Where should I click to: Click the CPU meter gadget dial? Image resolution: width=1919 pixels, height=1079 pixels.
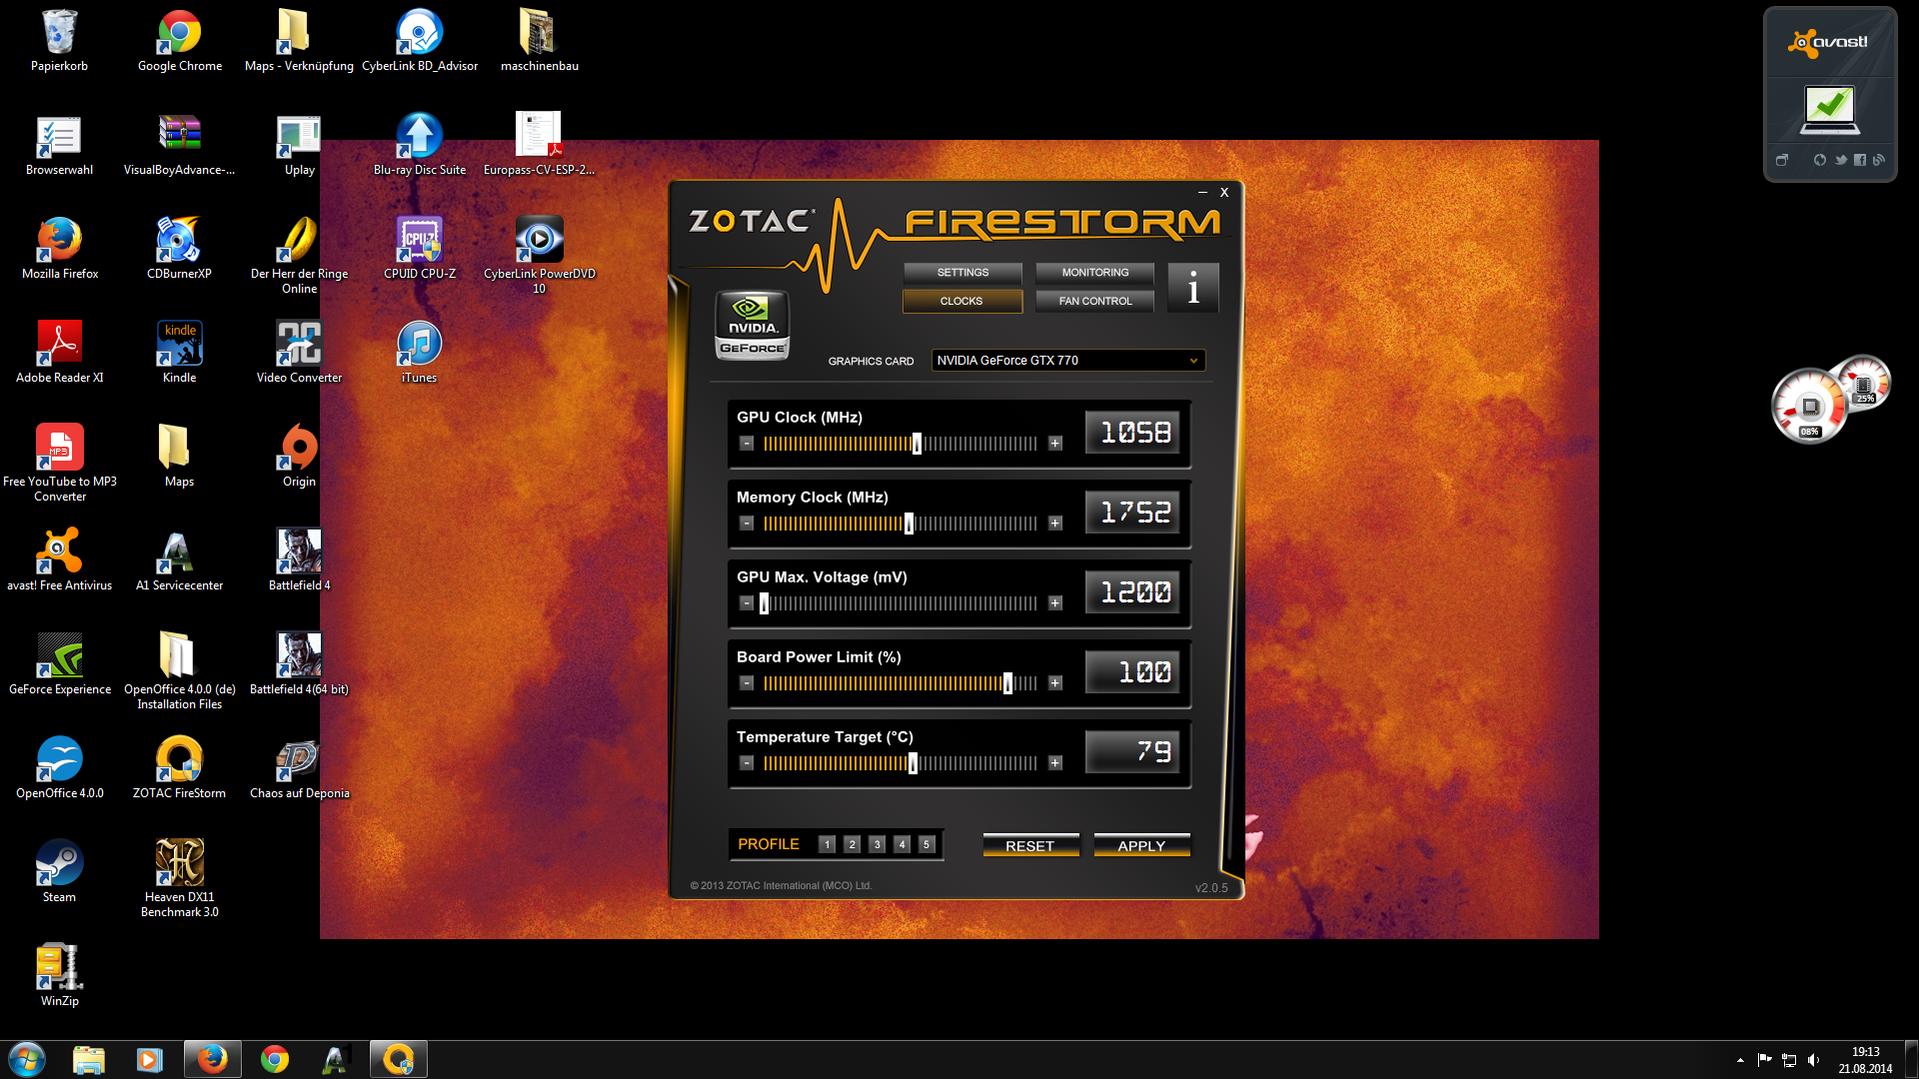point(1809,406)
